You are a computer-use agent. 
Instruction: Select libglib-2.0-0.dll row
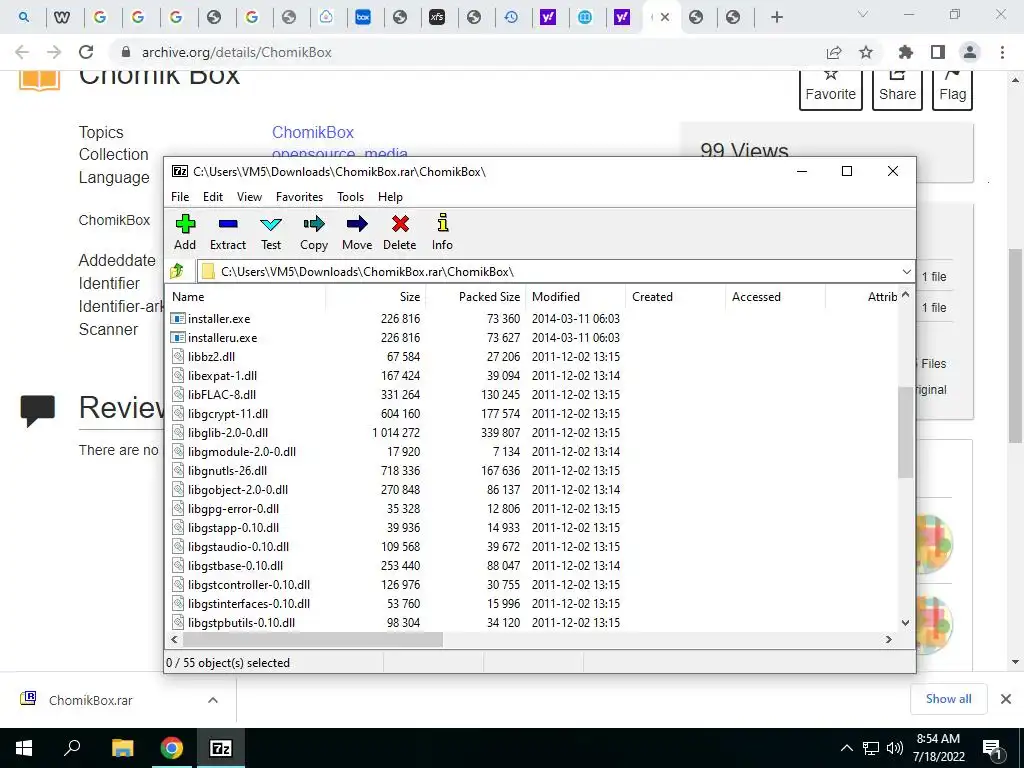pos(395,432)
